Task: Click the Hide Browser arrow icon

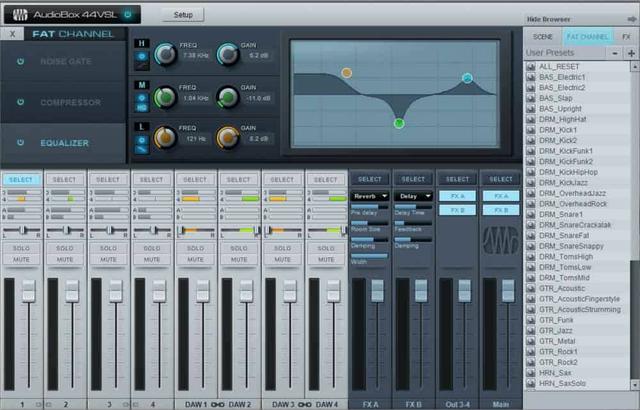Action: pos(629,20)
